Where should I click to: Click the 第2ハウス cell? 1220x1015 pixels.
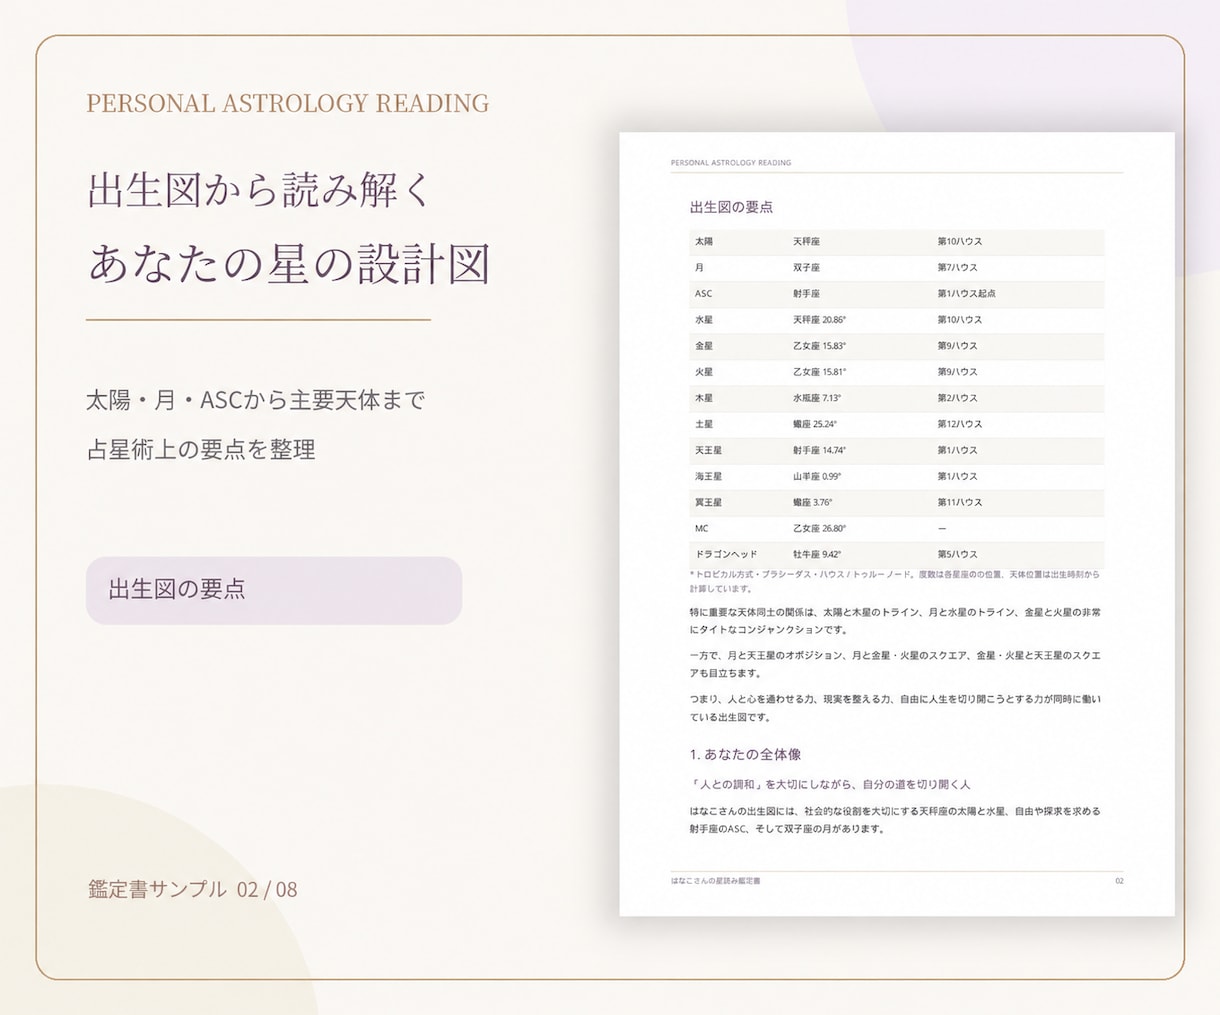(957, 398)
